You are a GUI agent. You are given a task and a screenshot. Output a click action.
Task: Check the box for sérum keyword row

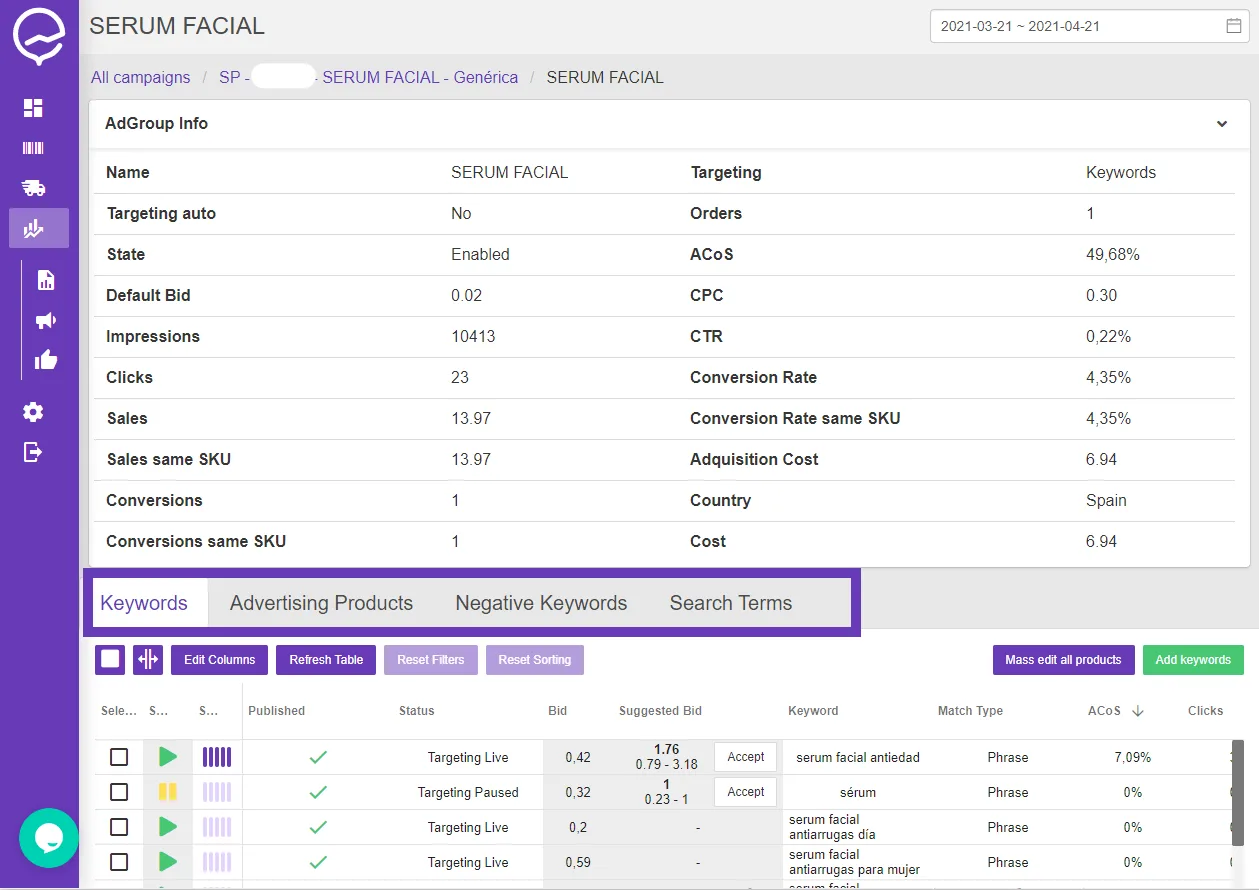point(119,792)
